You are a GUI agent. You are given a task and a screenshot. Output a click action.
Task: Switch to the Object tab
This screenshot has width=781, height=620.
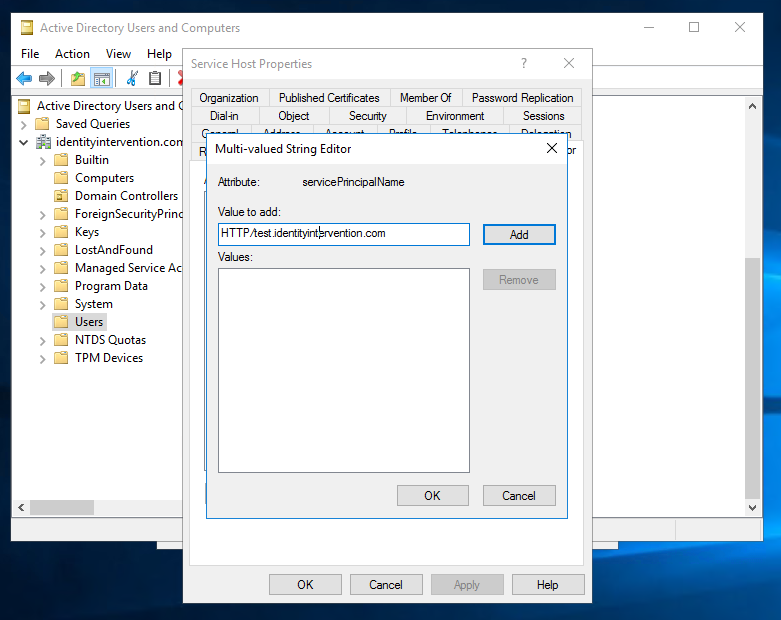(294, 116)
